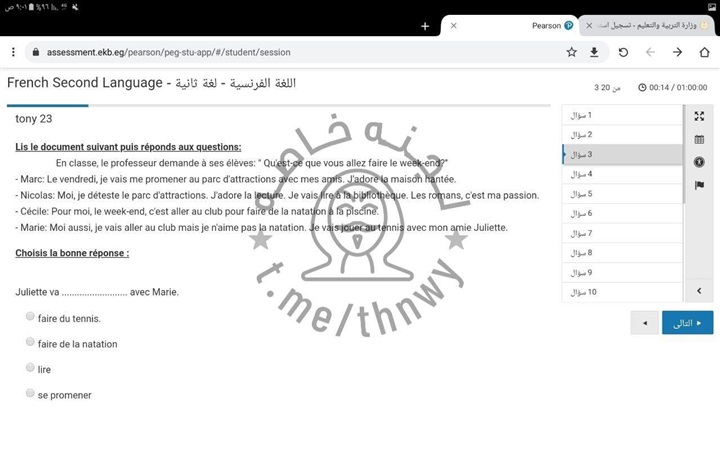Flag this question with the flag icon
This screenshot has width=720, height=450.
click(699, 185)
